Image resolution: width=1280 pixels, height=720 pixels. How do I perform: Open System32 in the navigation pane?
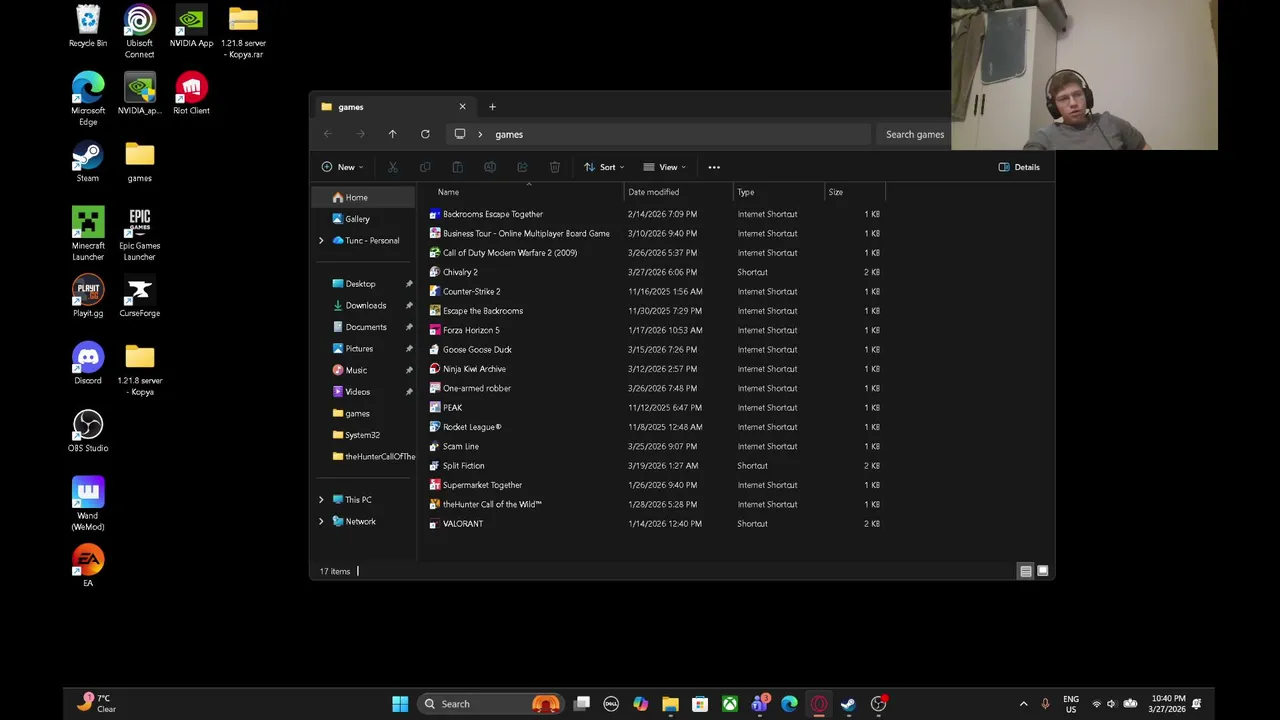[363, 435]
